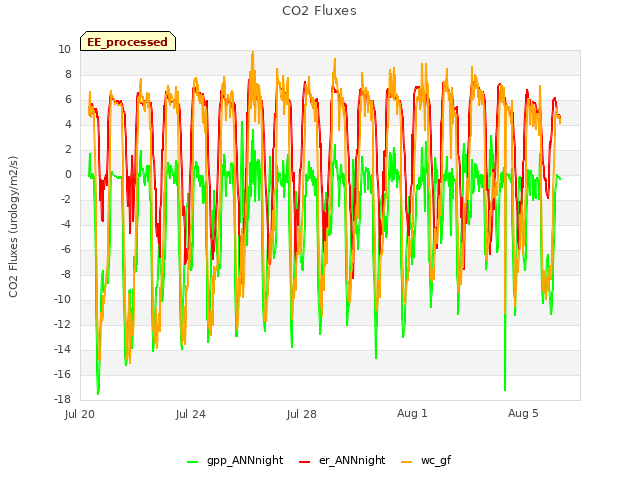Toggle the gpp_ANNnight legend entry
The height and width of the screenshot is (480, 640).
point(235,460)
